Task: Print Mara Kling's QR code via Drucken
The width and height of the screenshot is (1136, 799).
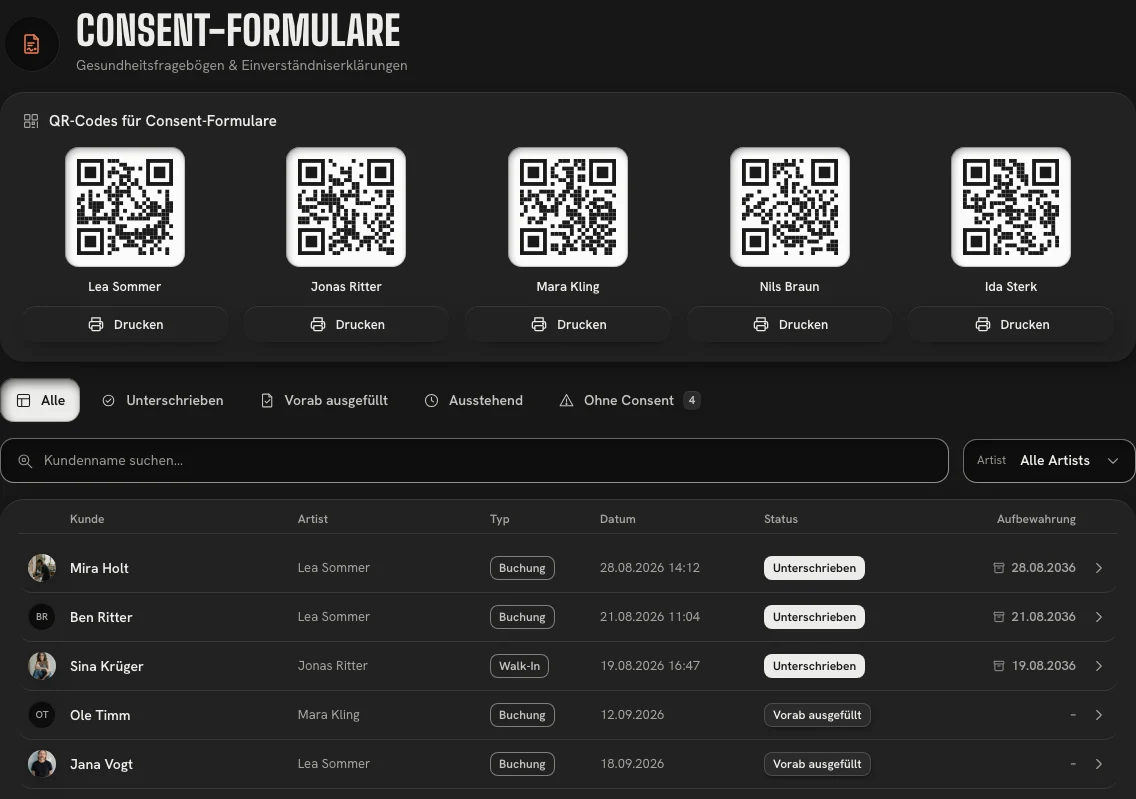Action: 568,325
